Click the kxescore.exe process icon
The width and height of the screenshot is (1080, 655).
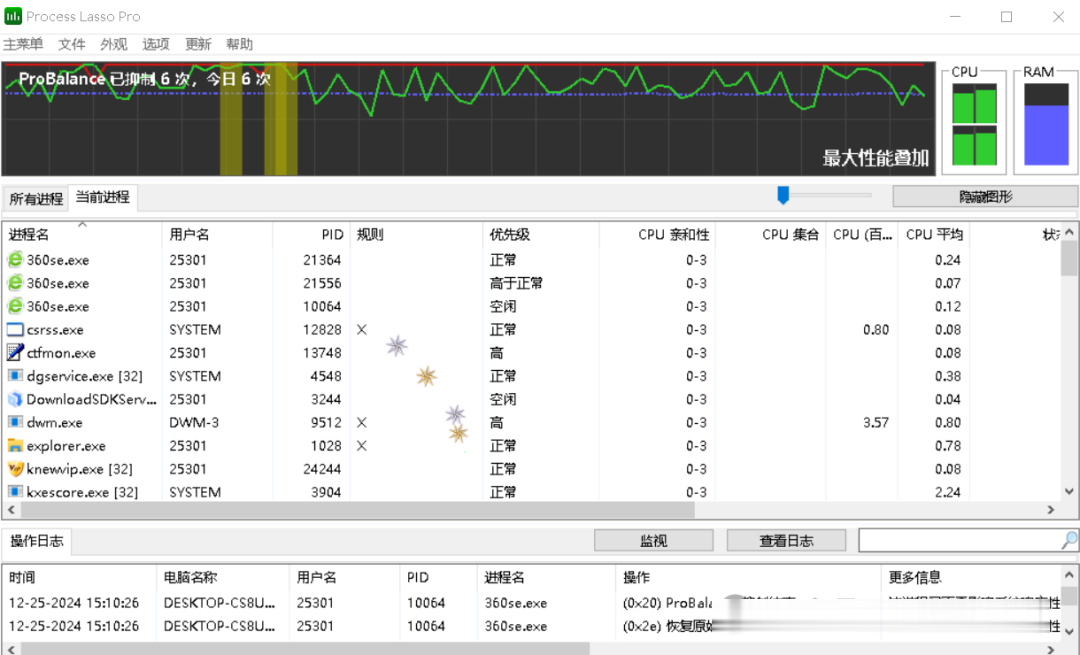coord(14,492)
